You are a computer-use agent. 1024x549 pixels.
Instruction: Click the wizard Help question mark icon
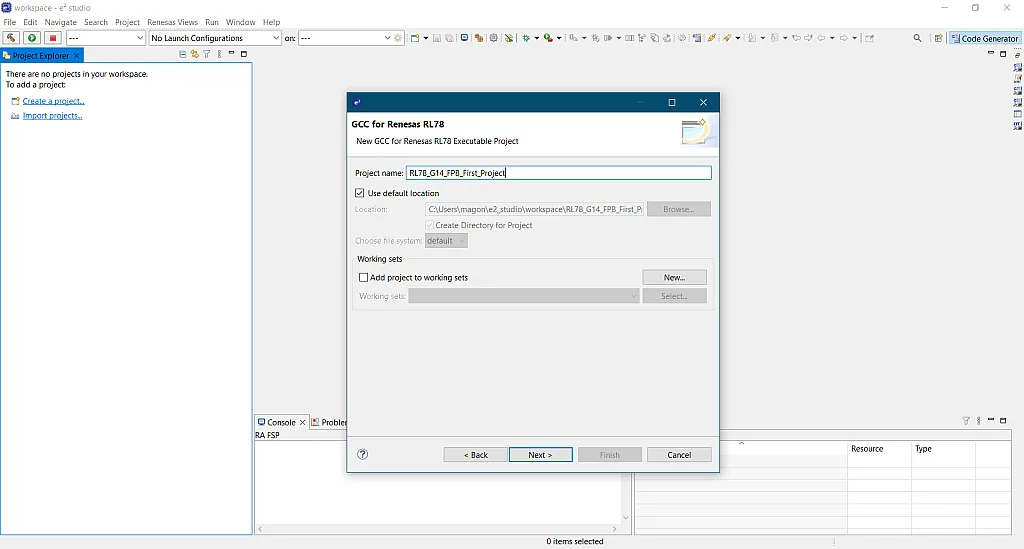(363, 454)
